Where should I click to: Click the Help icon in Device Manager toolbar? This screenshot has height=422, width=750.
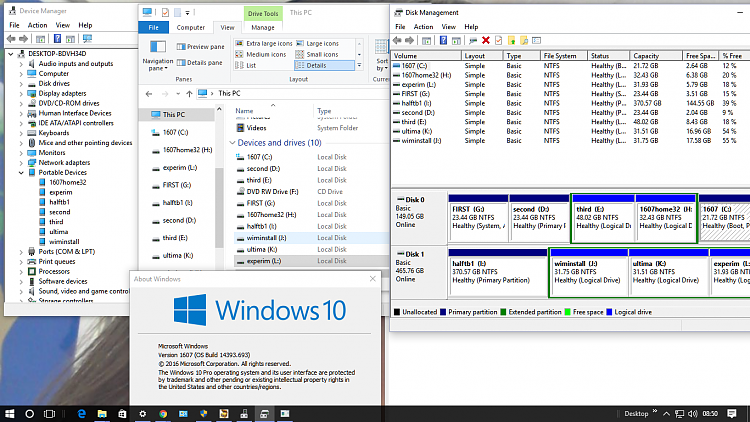[57, 39]
